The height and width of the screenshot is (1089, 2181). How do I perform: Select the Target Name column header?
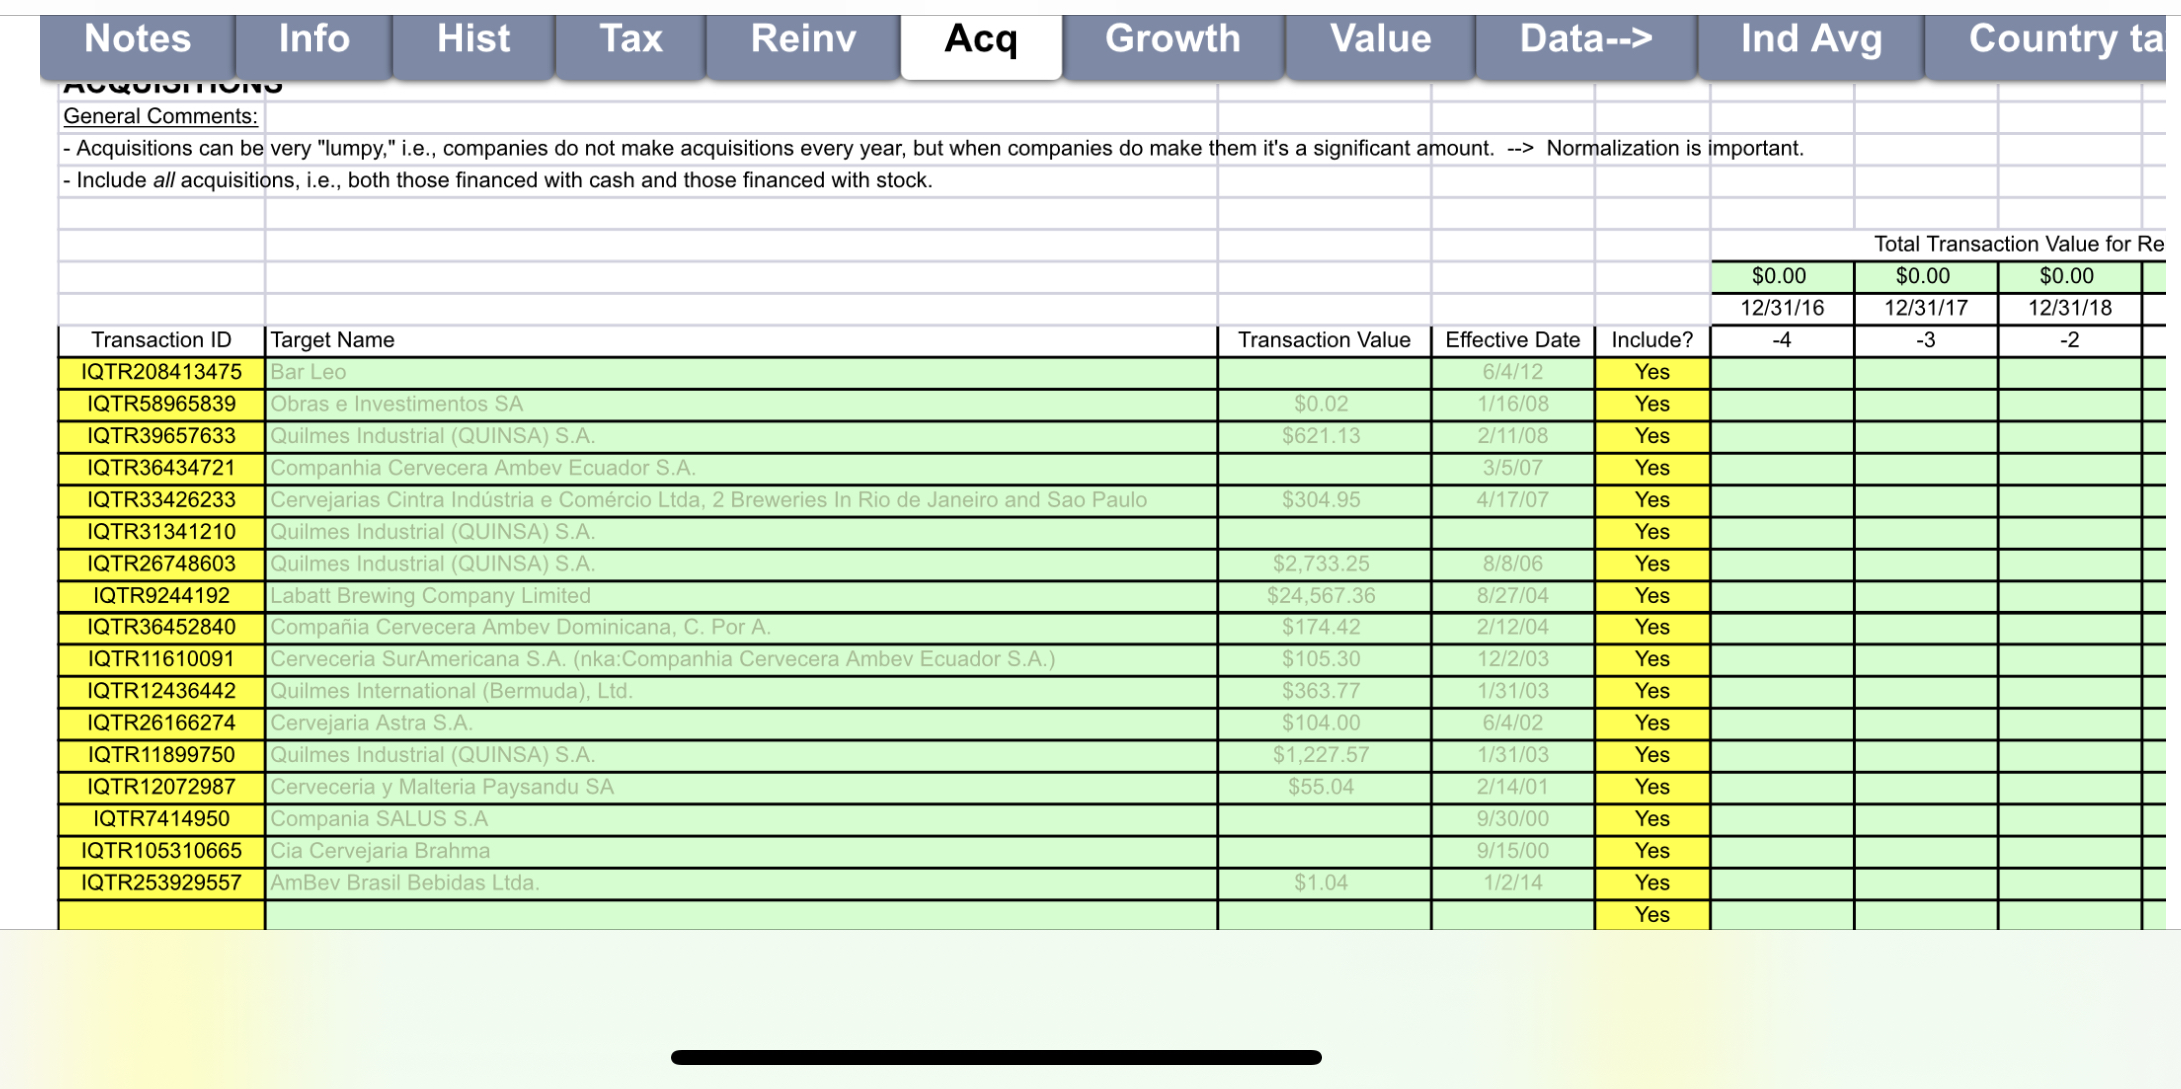click(331, 339)
